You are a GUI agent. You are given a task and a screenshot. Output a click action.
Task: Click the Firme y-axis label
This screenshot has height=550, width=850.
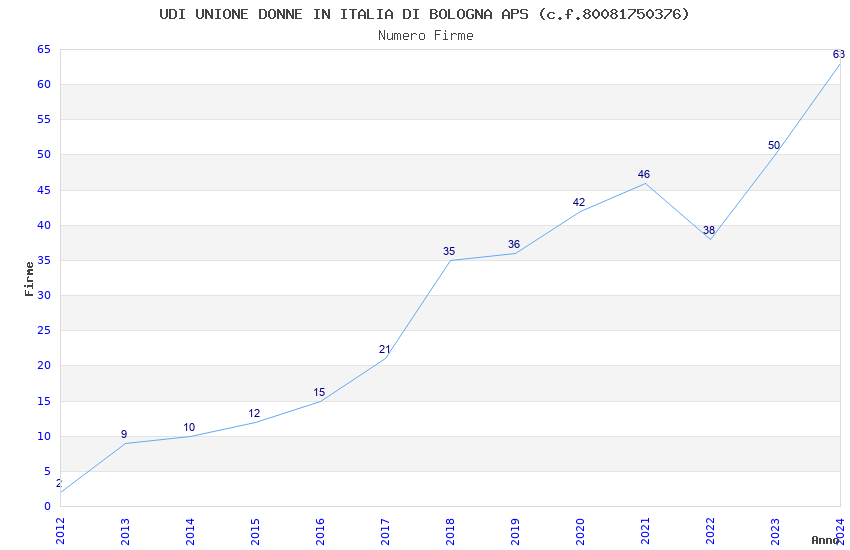tap(29, 279)
